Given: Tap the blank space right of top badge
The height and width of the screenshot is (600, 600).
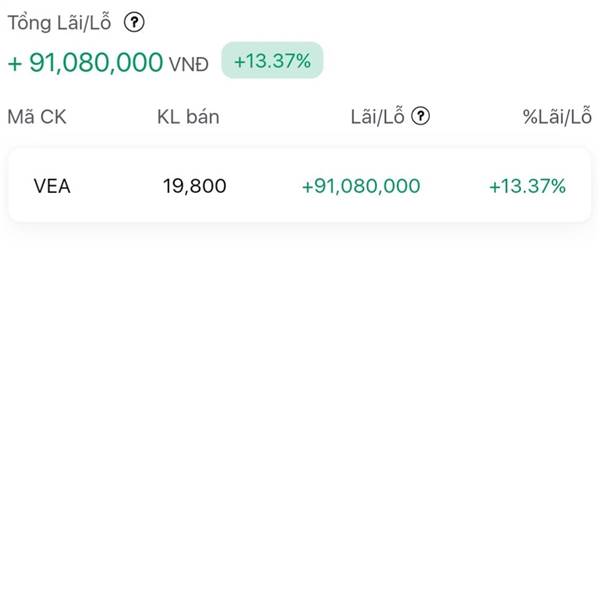Looking at the screenshot, I should (x=450, y=61).
